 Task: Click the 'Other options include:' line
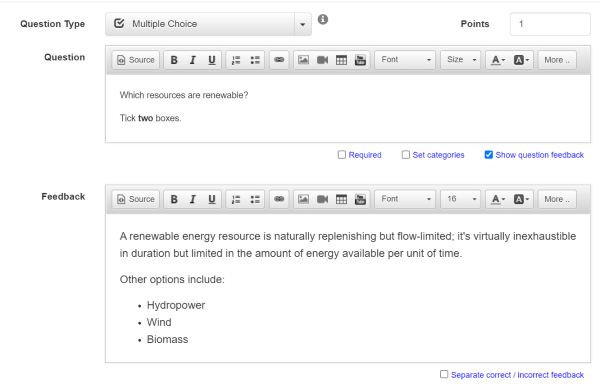[x=172, y=280]
